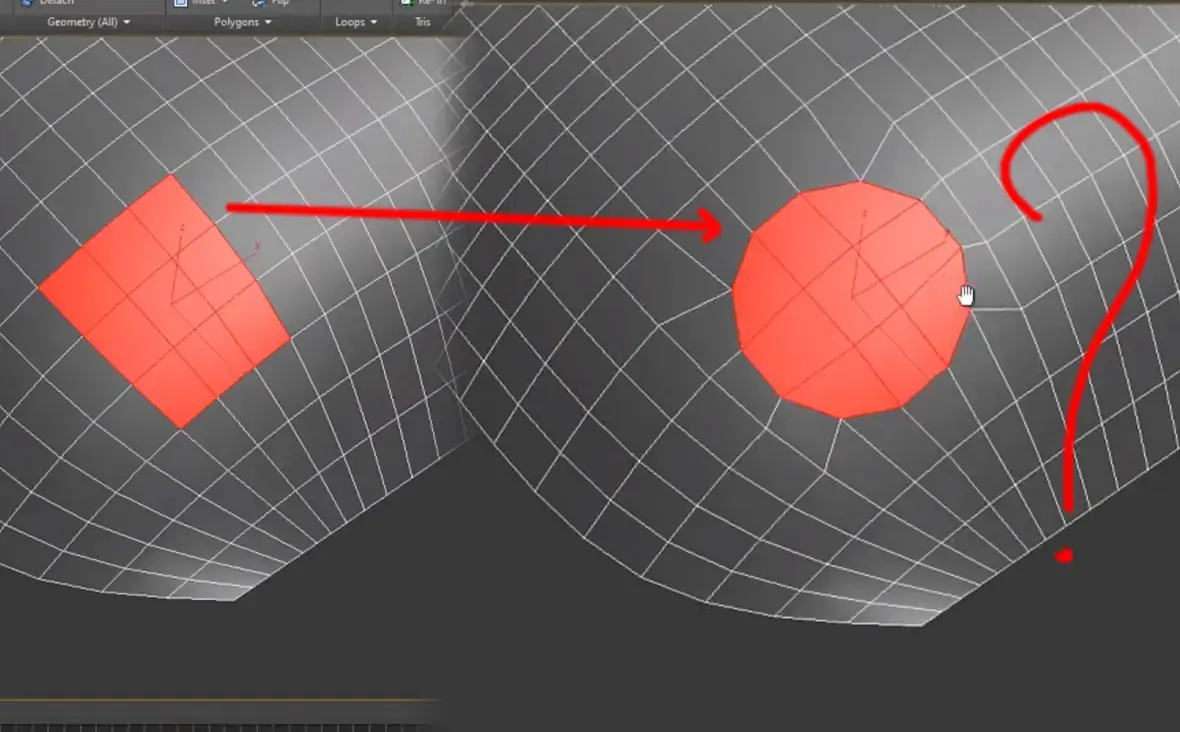1180x732 pixels.
Task: Expand the Polygons ribbon panel
Action: pos(242,22)
